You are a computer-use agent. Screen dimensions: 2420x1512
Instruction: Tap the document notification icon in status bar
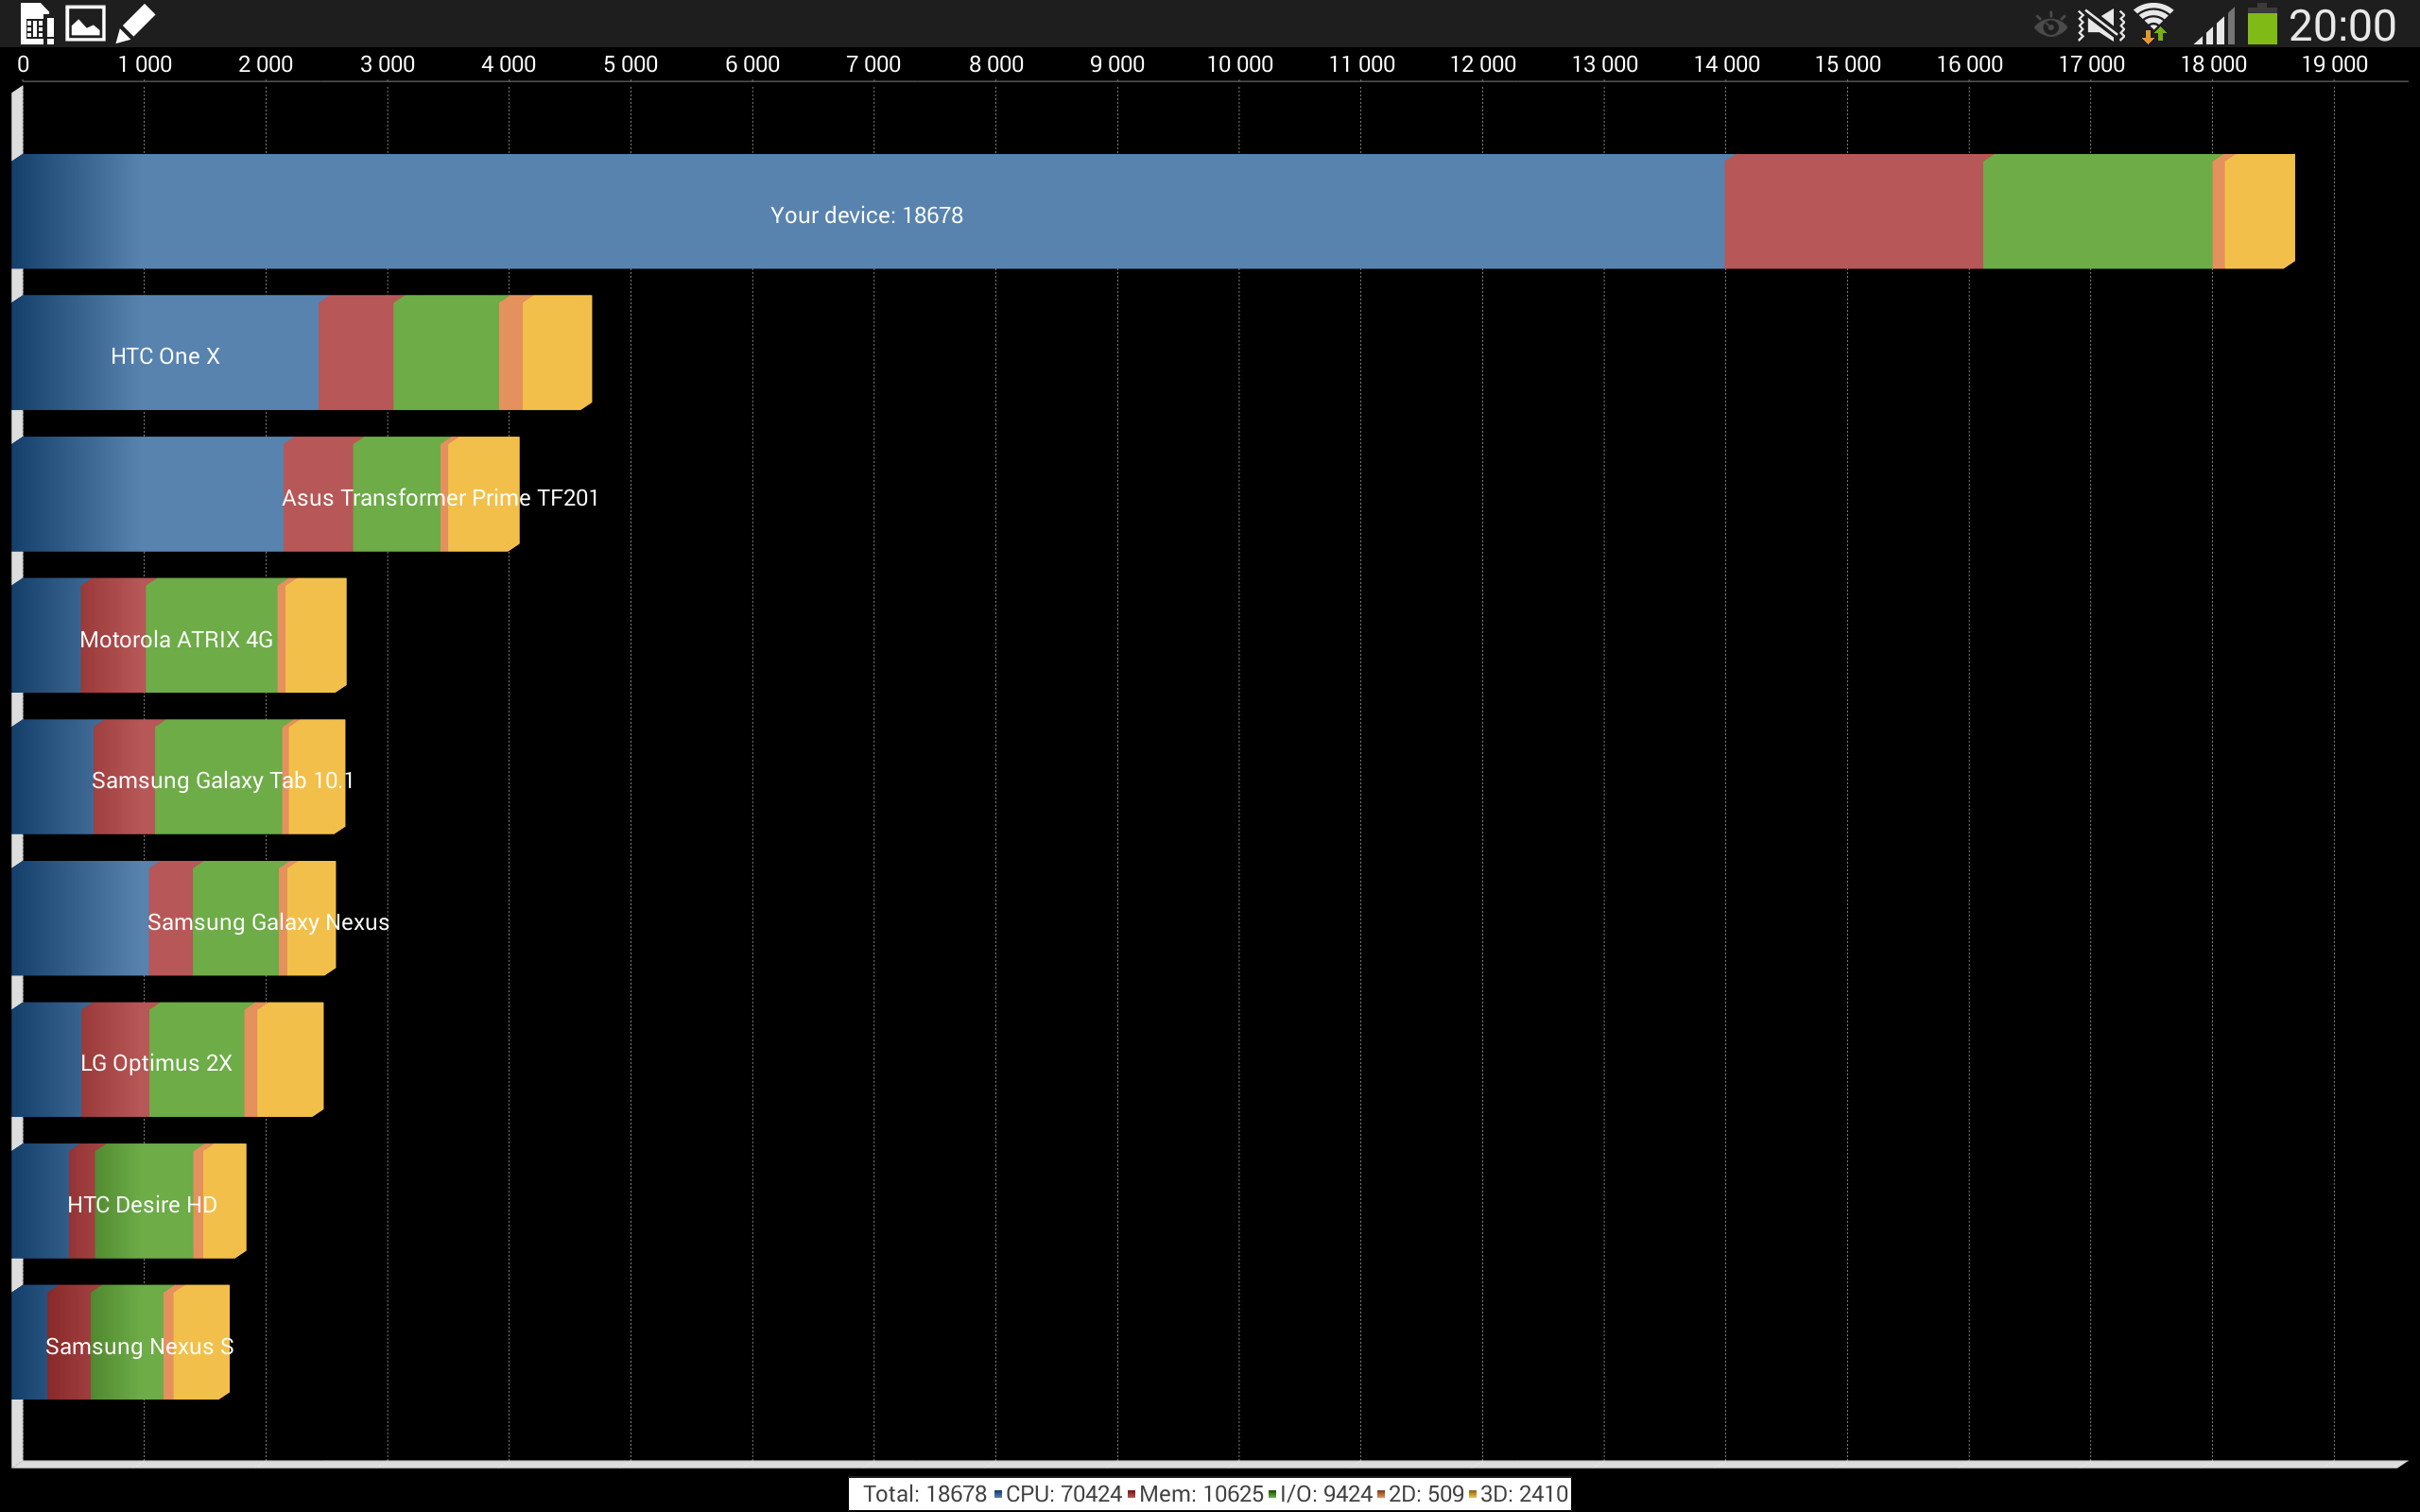point(37,24)
